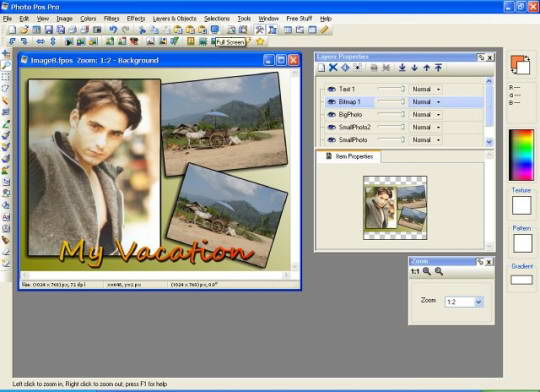Screen dimensions: 540x392
Task: Click the blue diamond icon in the Layers toolbar
Action: pos(345,68)
